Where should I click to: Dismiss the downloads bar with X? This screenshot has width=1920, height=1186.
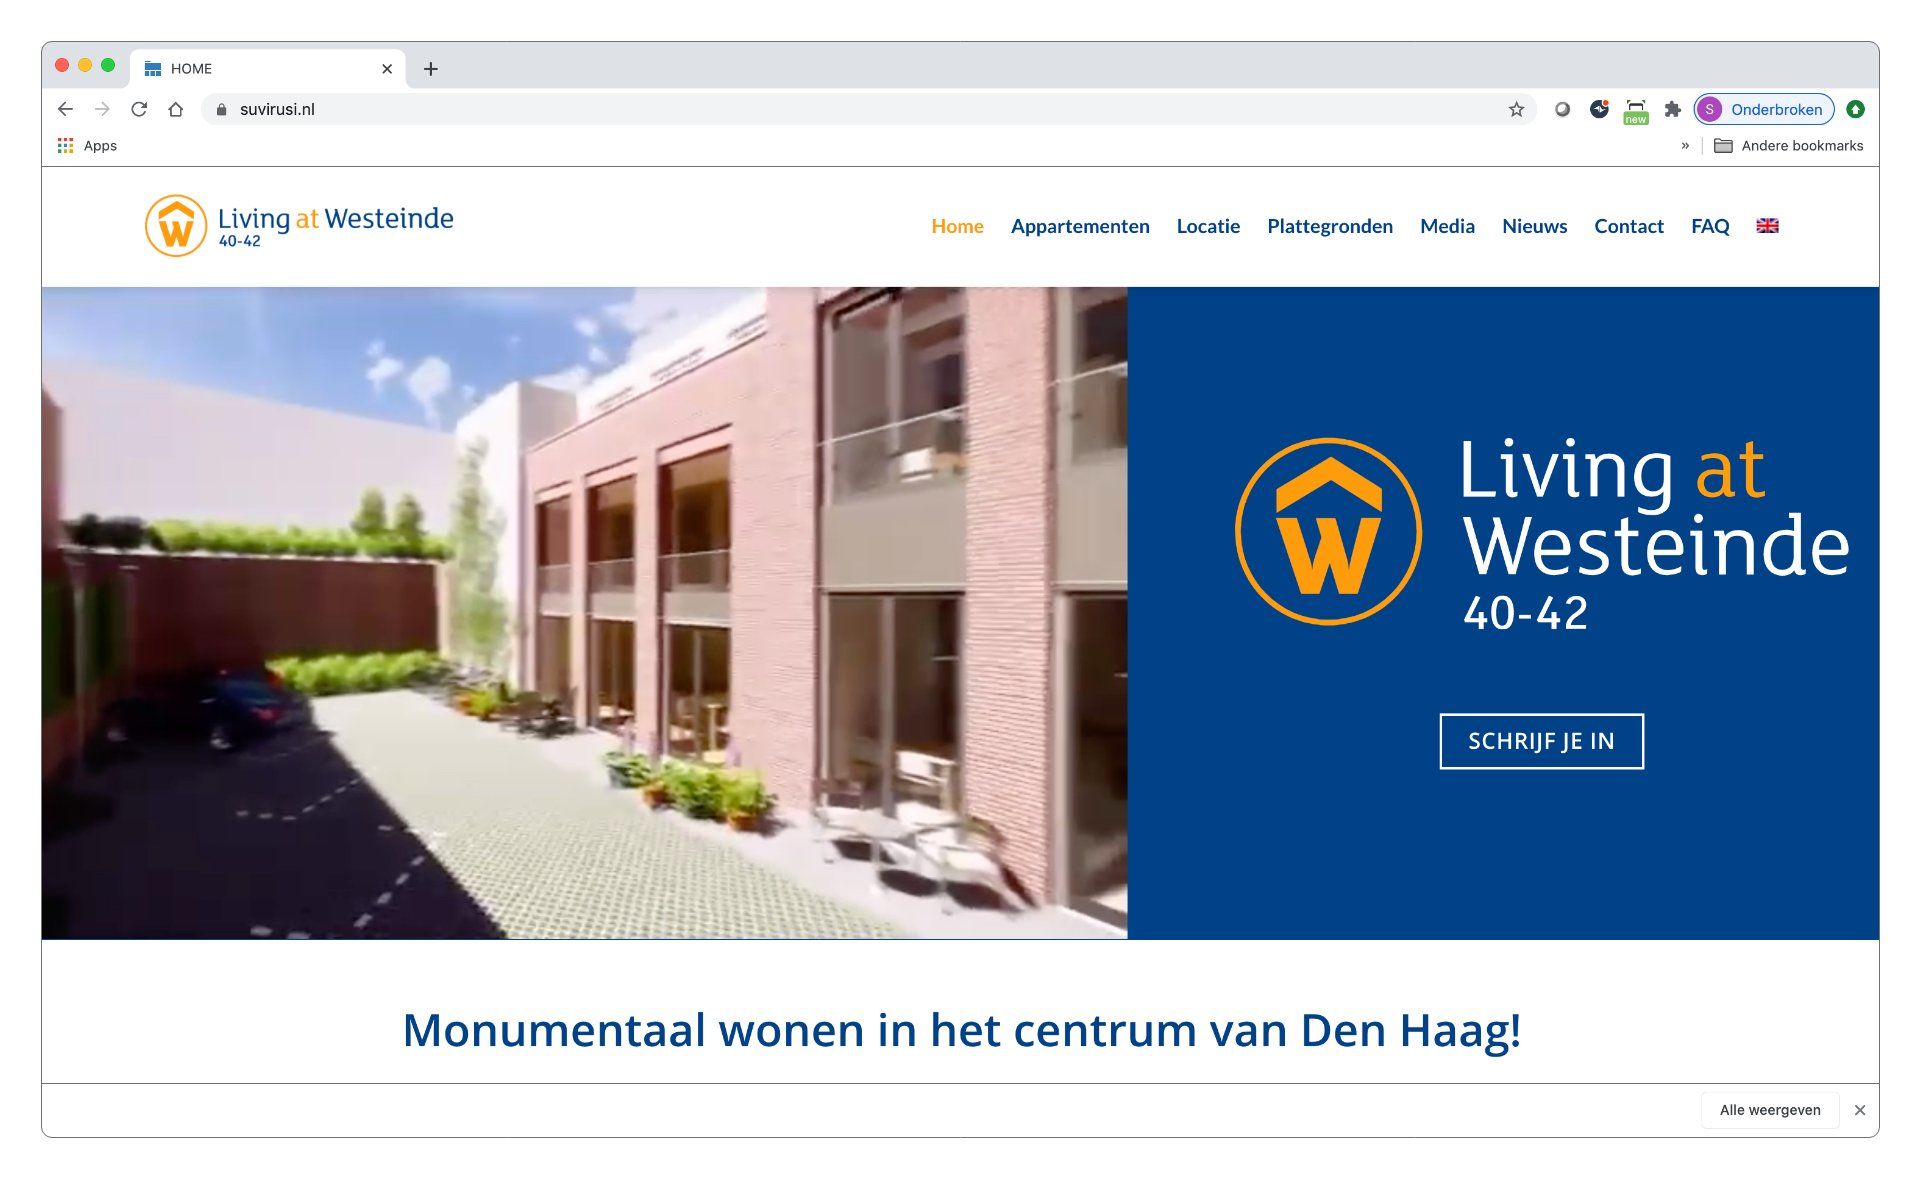coord(1860,1110)
